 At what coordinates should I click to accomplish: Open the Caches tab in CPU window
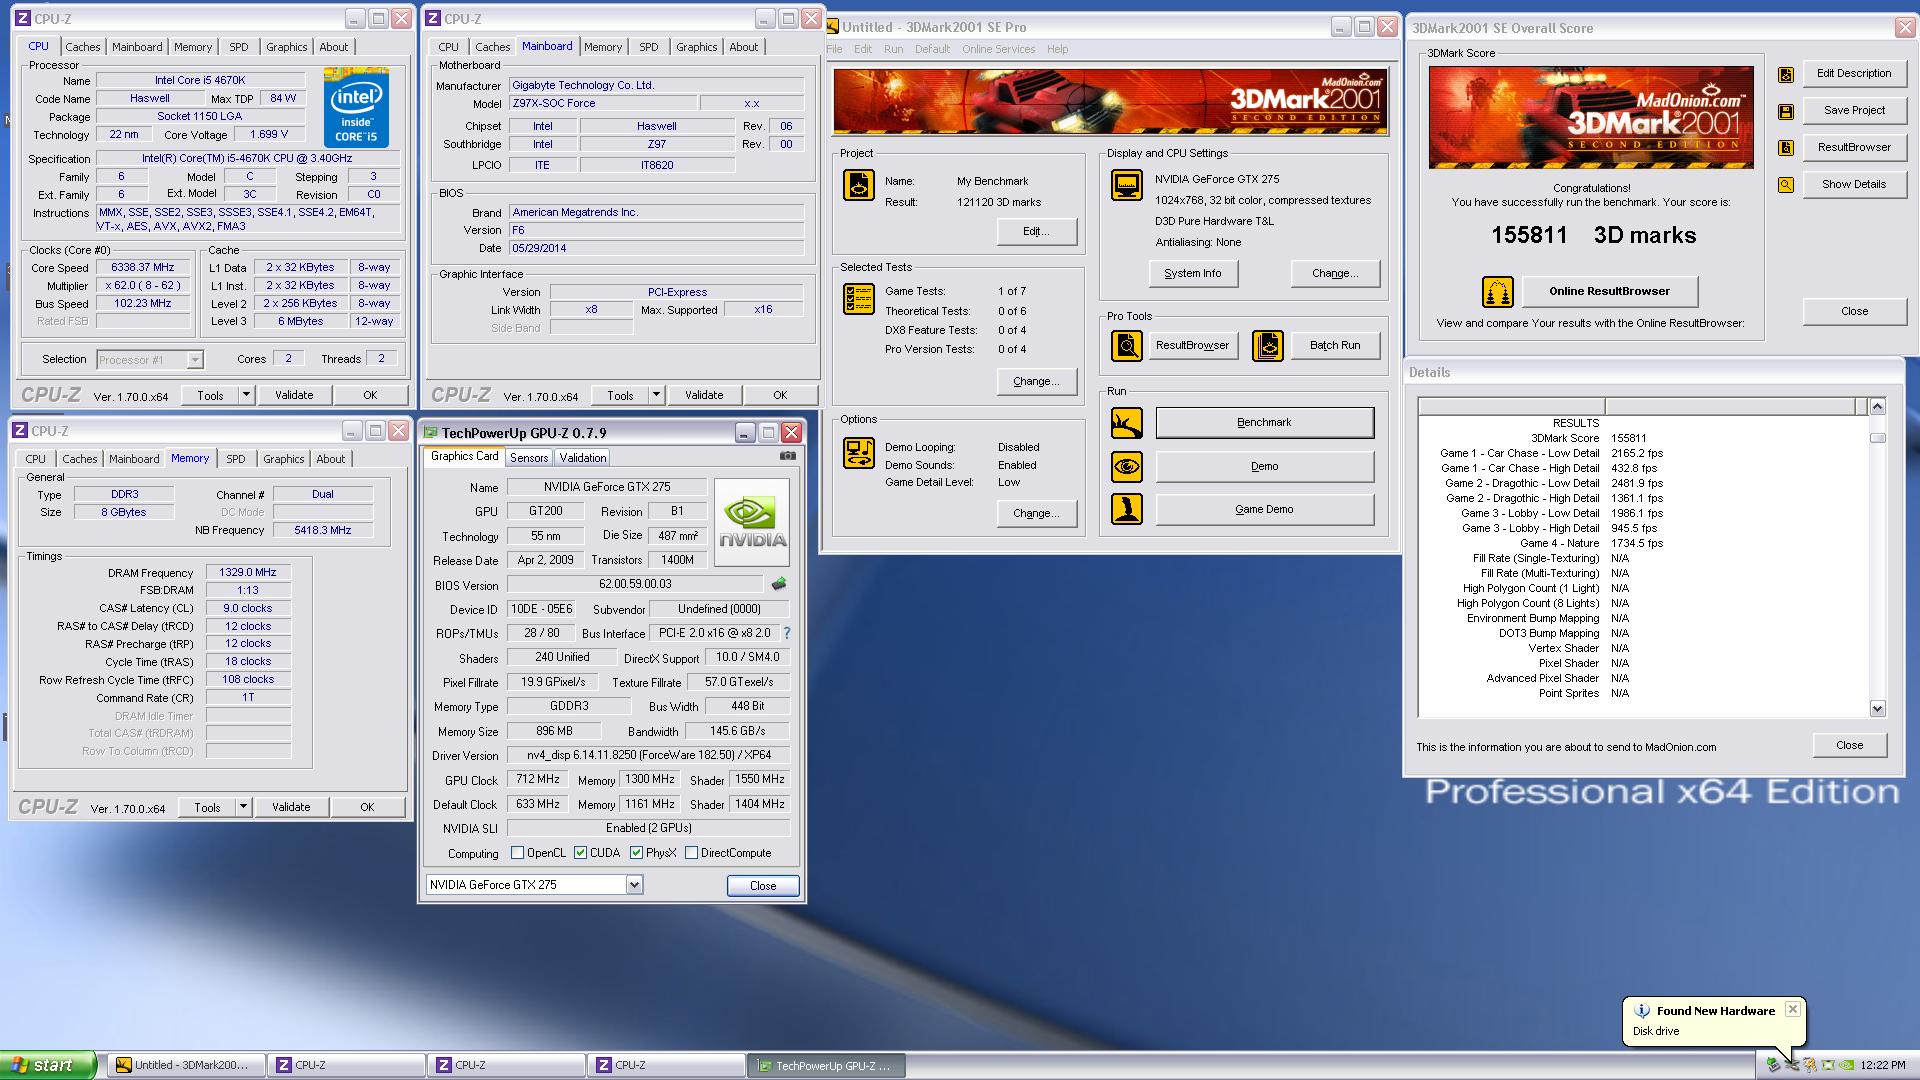(83, 47)
